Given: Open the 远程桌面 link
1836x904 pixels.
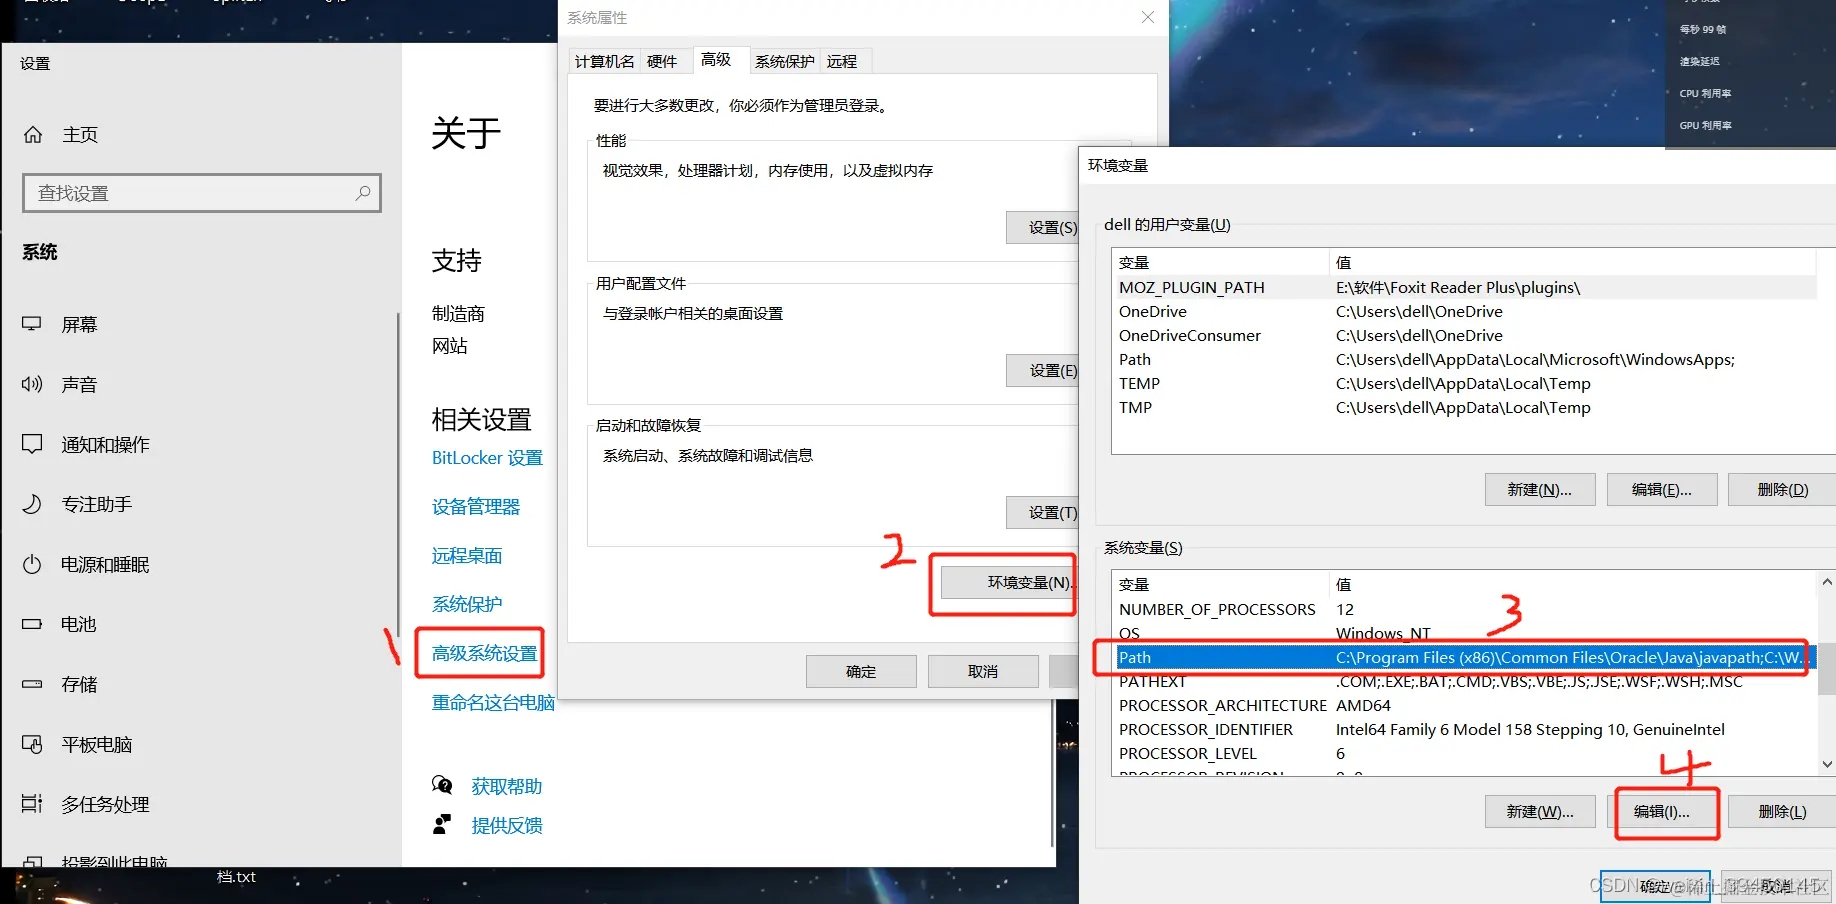Looking at the screenshot, I should 467,555.
